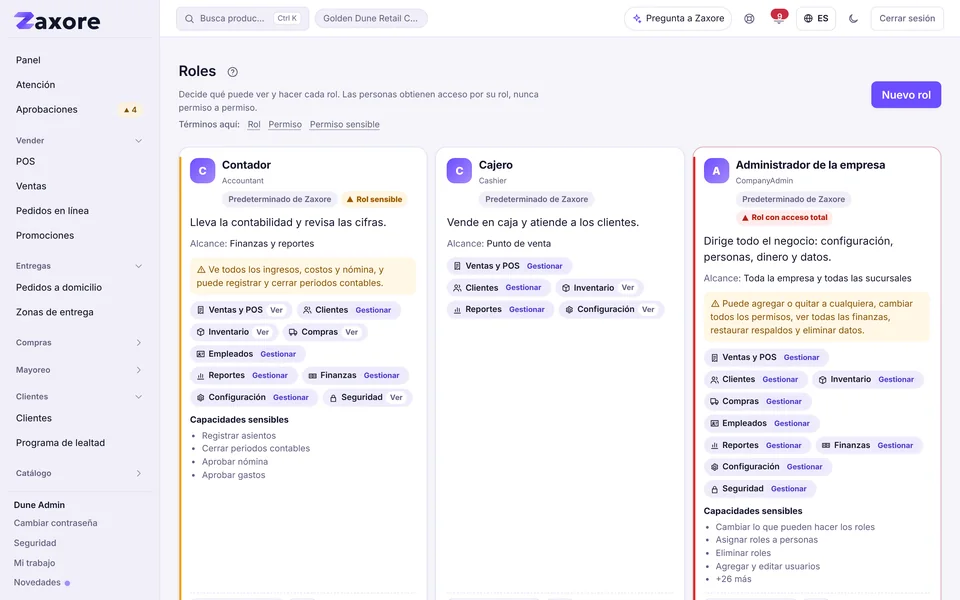Follow the Permiso sensible term link
Viewport: 960px width, 600px height.
coord(345,124)
